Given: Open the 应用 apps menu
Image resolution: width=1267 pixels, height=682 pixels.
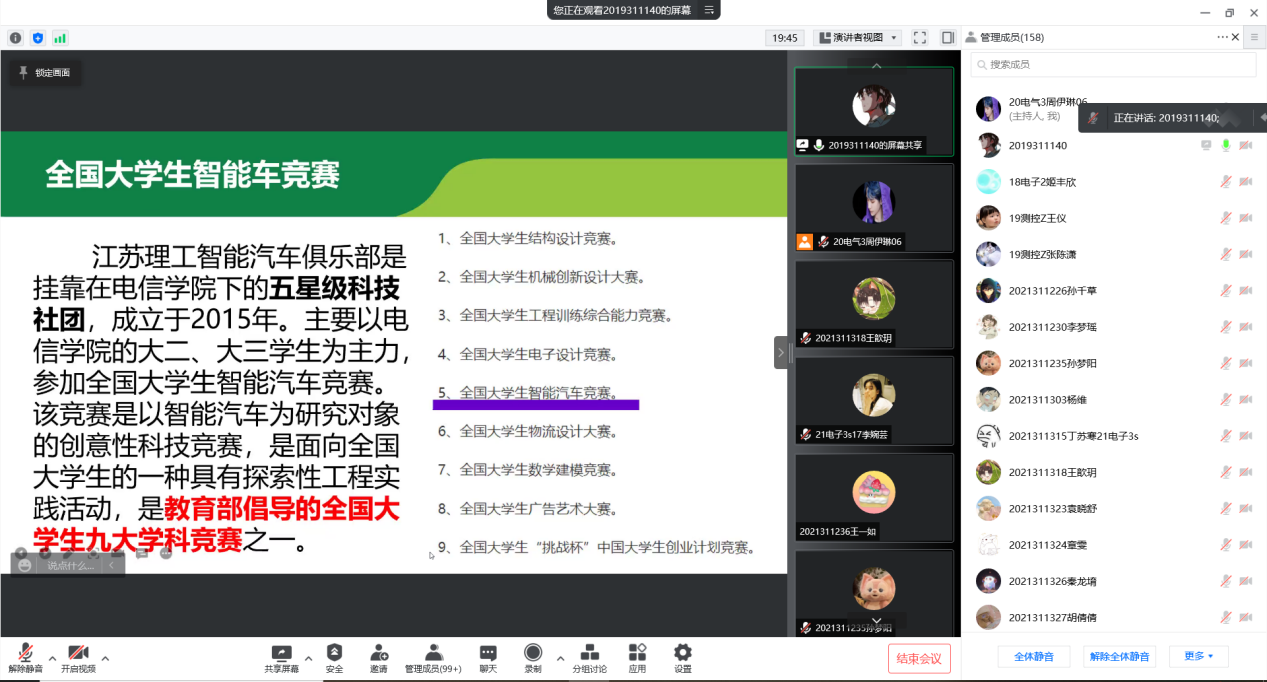Looking at the screenshot, I should 637,658.
